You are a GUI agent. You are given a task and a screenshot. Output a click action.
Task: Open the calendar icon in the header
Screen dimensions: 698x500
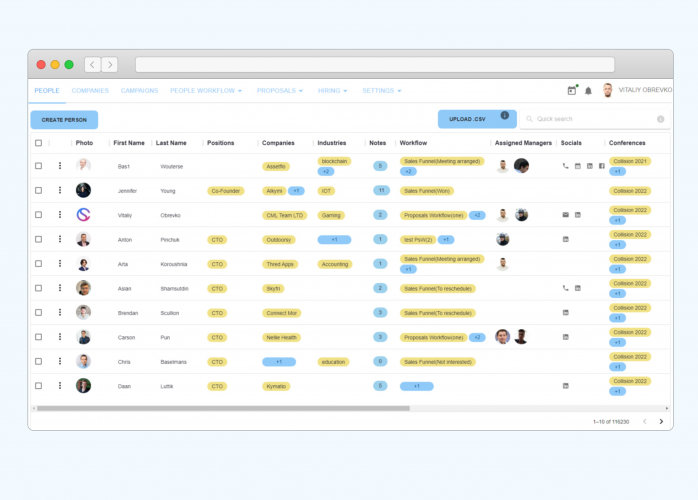coord(572,90)
